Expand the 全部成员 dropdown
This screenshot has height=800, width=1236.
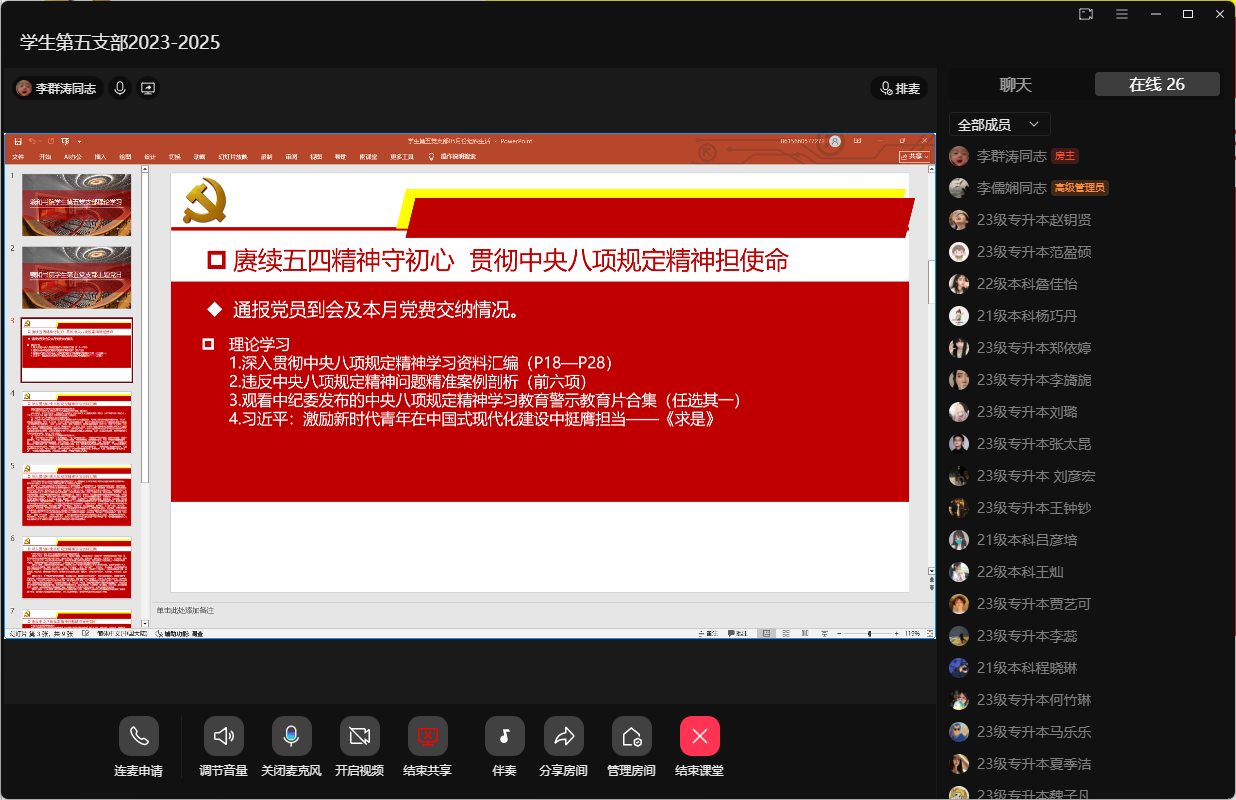pos(999,125)
